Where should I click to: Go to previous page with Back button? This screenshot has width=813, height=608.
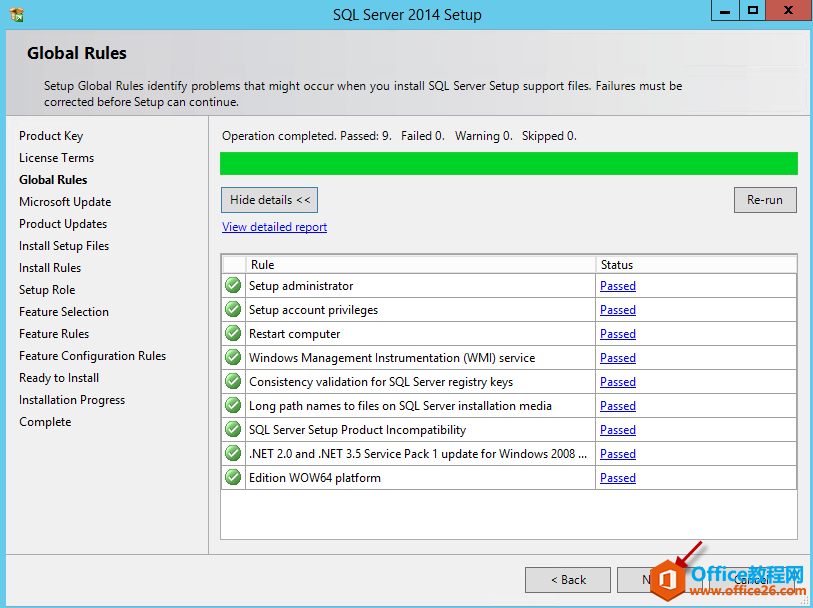pyautogui.click(x=568, y=580)
